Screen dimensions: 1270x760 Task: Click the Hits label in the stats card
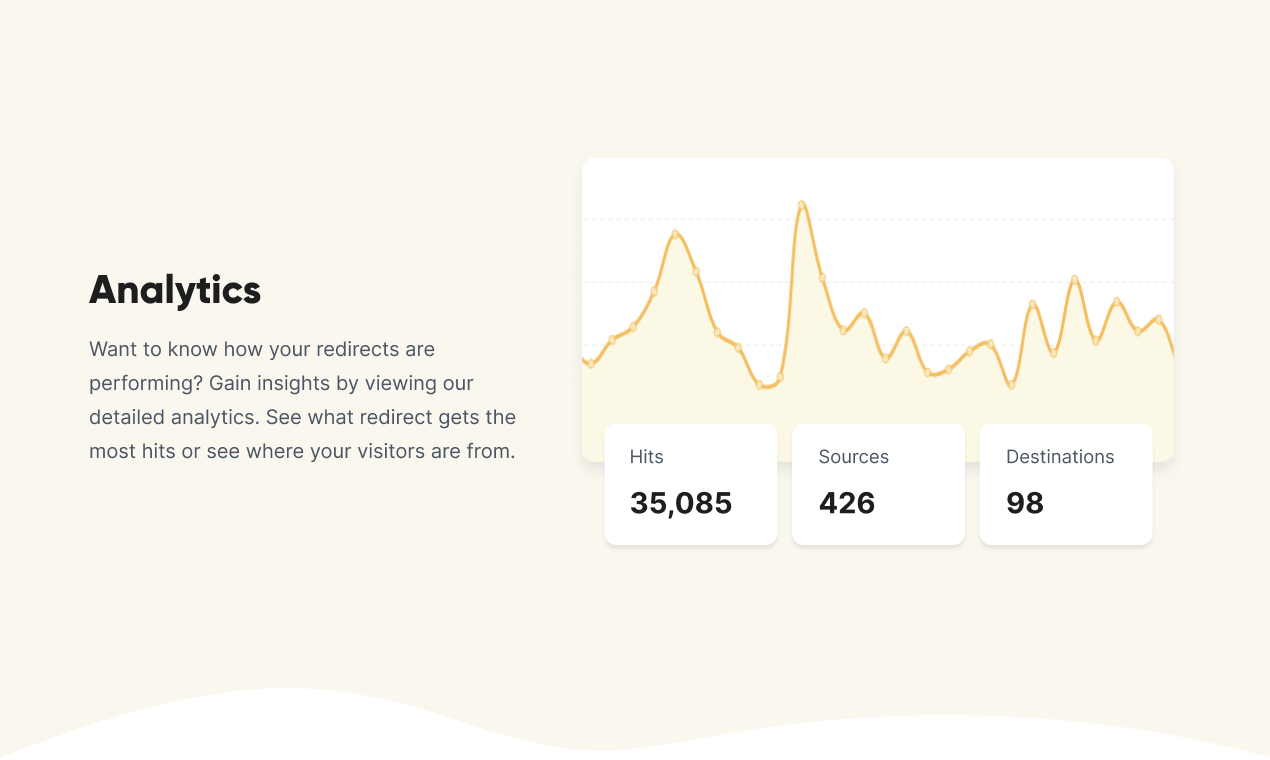(646, 457)
